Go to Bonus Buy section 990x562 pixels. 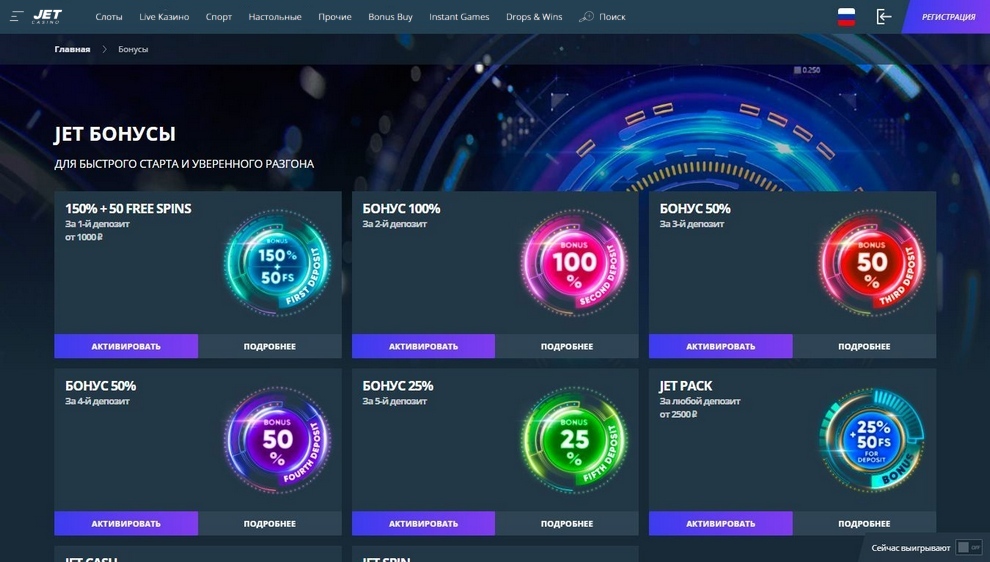click(x=390, y=17)
